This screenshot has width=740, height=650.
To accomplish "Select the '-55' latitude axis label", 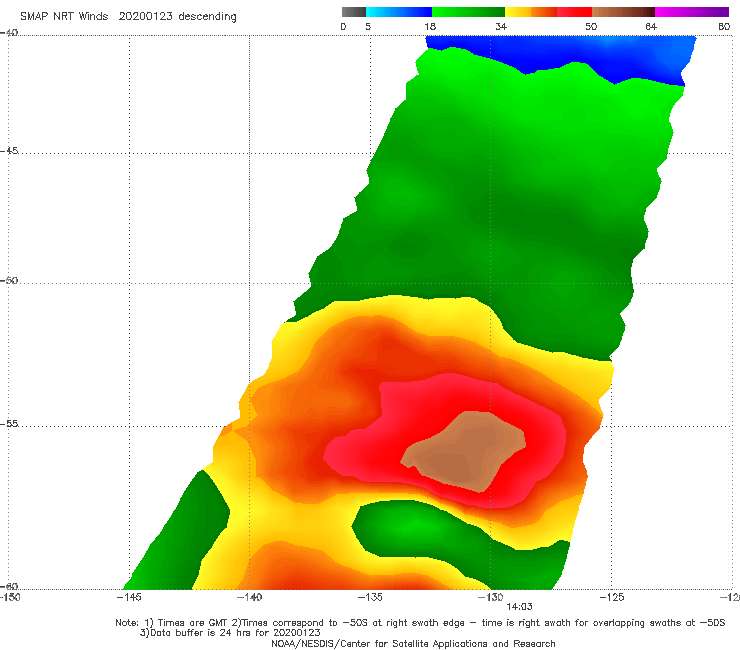I will pyautogui.click(x=9, y=424).
